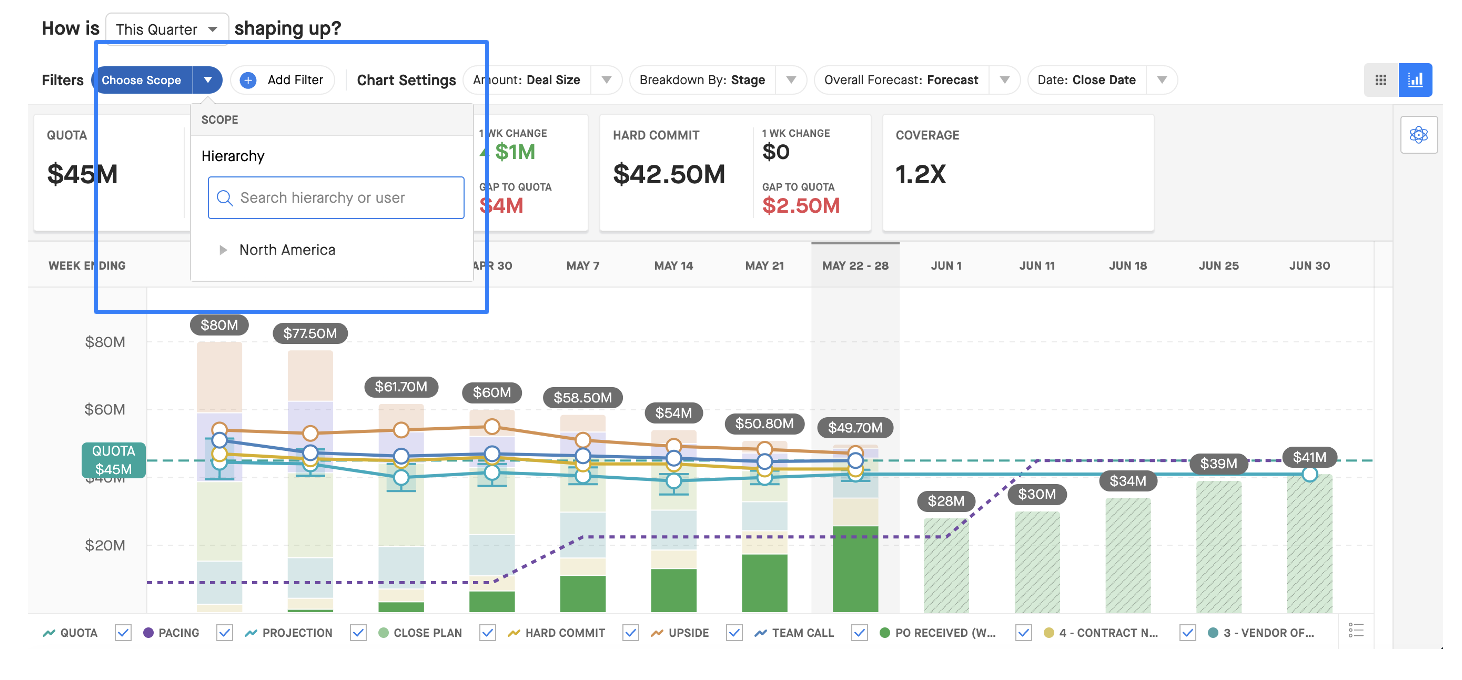This screenshot has height=680, width=1462.
Task: Open the This Quarter period dropdown
Action: tap(167, 29)
